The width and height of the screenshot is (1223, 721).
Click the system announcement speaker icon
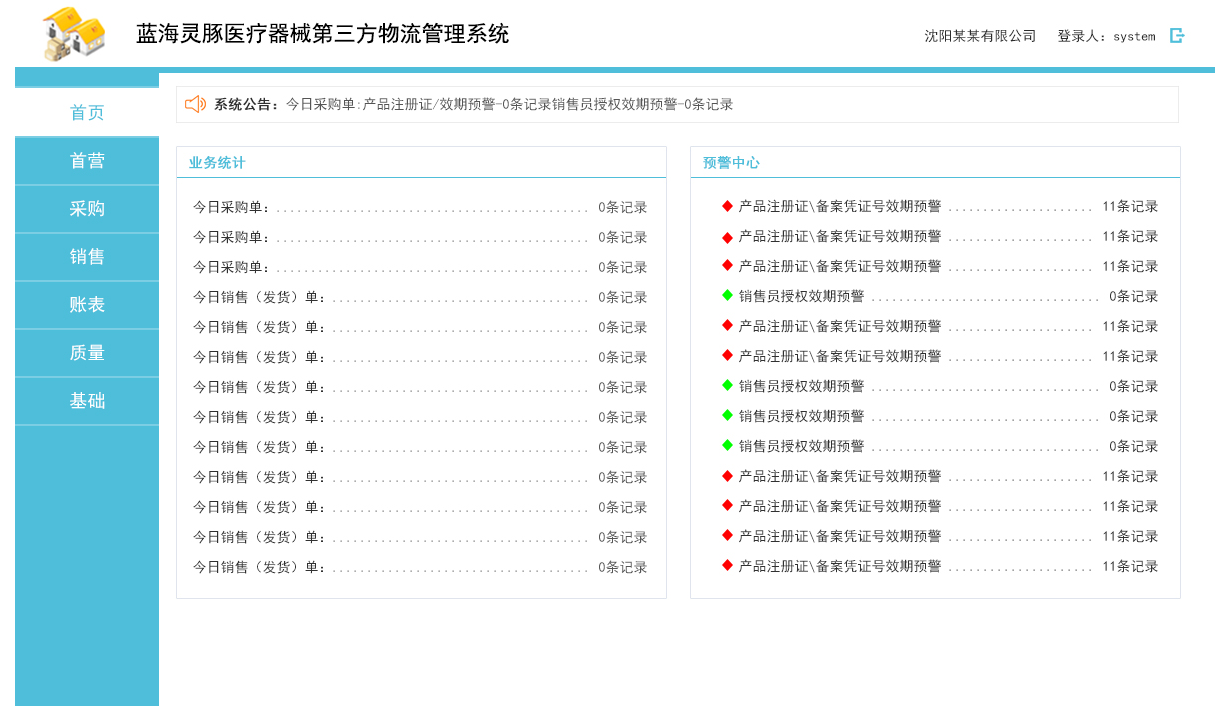coord(195,104)
